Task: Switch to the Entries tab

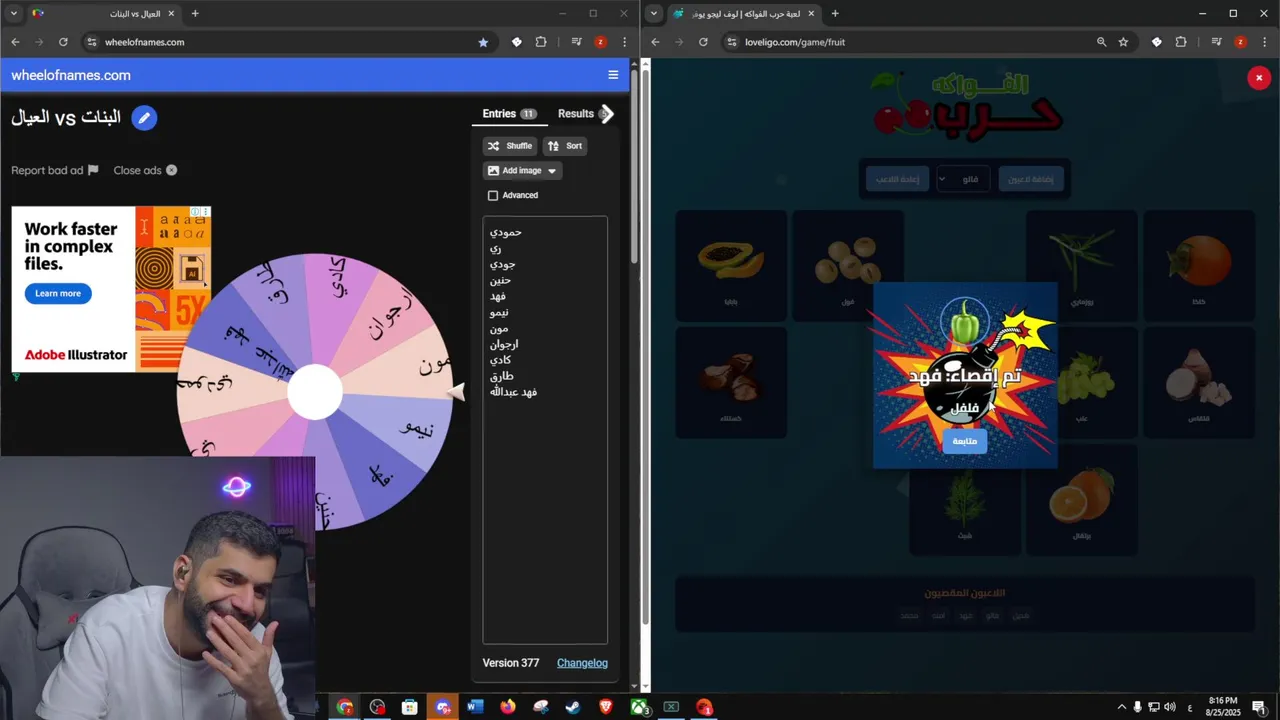Action: 509,114
